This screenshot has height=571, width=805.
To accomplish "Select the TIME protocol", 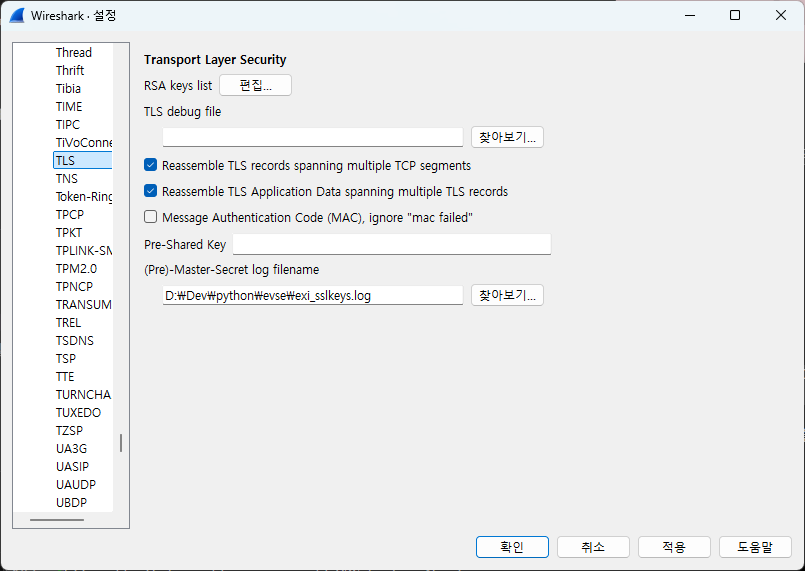I will click(x=69, y=106).
